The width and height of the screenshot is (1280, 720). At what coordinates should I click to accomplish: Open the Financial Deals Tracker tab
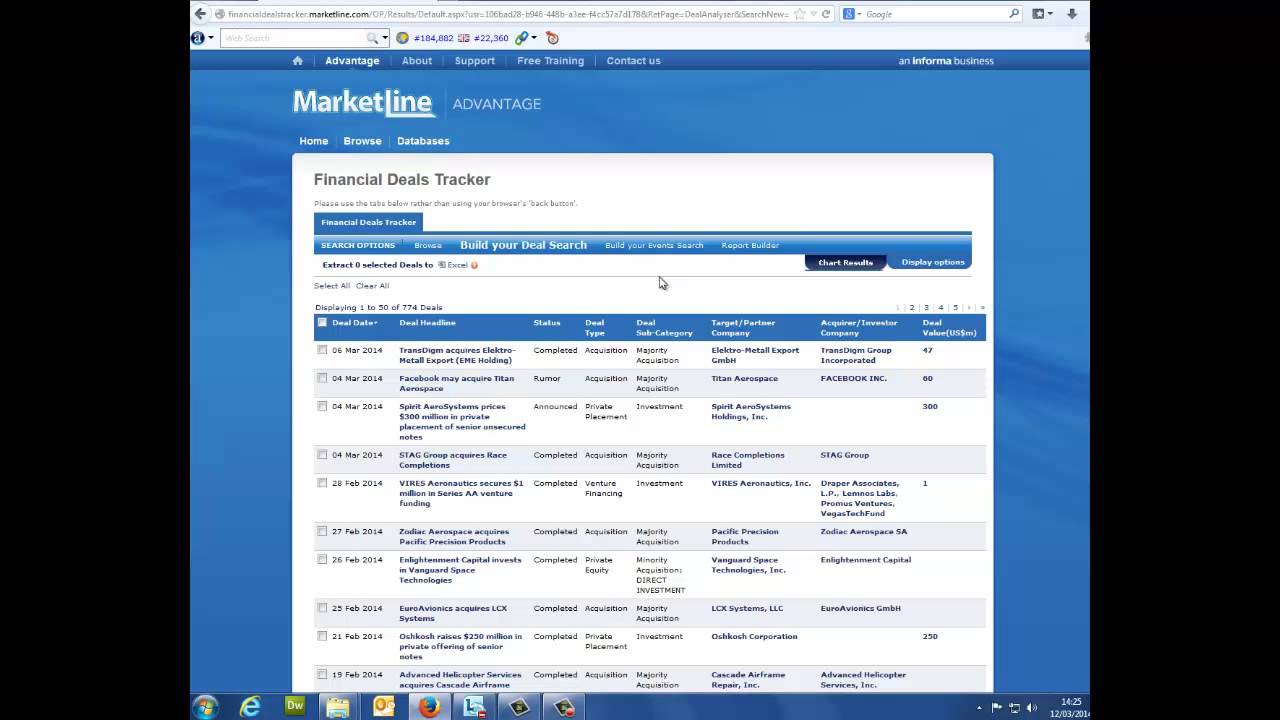coord(368,222)
